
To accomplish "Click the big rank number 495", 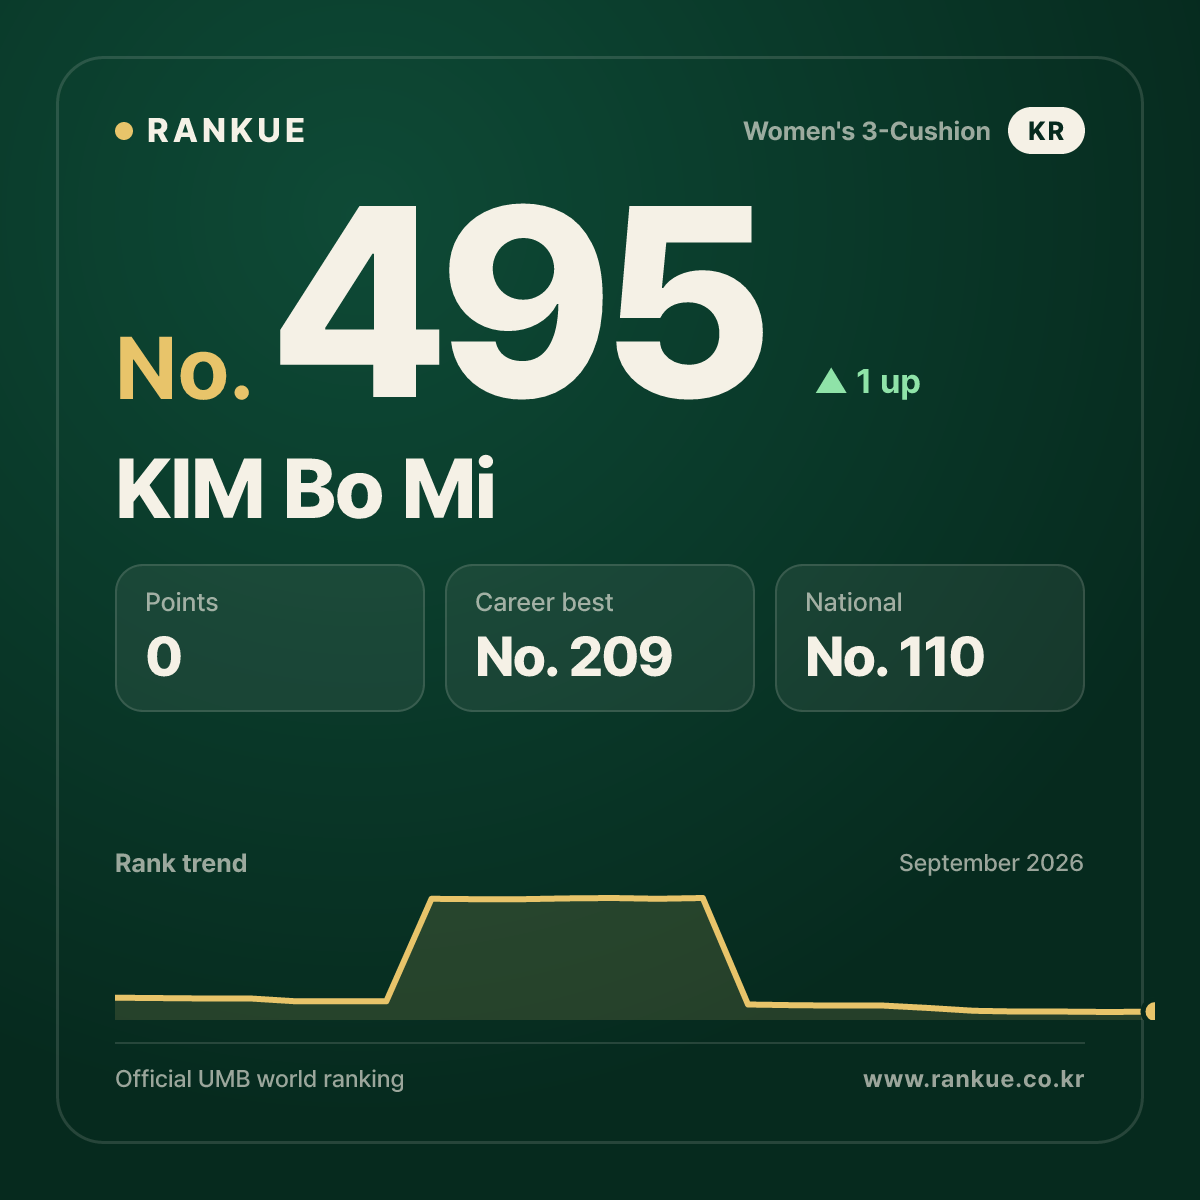I will click(x=523, y=300).
